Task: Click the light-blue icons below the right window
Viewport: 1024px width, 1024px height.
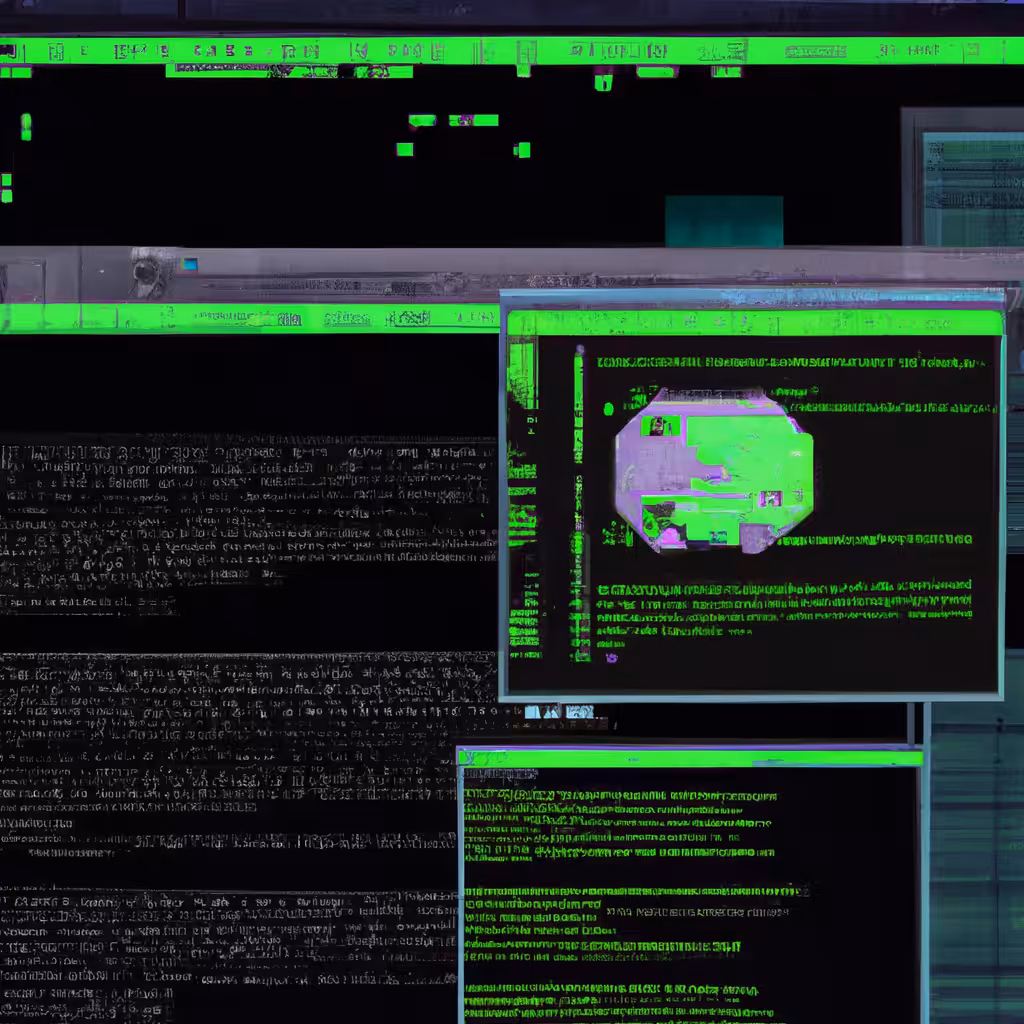Action: point(559,711)
